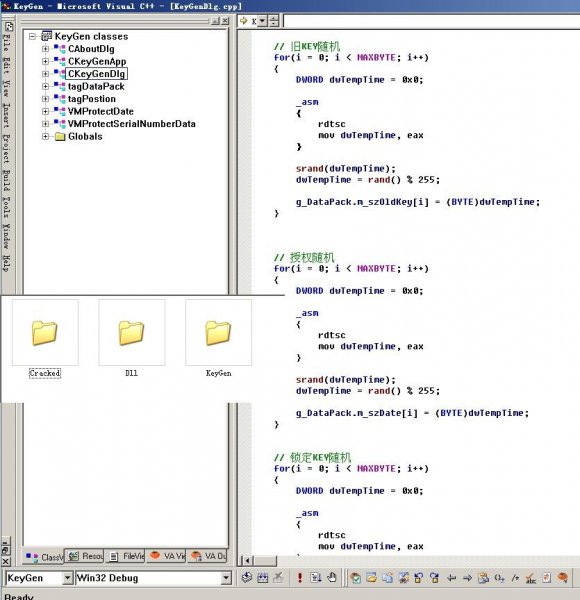Click the red exclamation Execute Program icon
Screen dimensions: 580x600
click(300, 577)
